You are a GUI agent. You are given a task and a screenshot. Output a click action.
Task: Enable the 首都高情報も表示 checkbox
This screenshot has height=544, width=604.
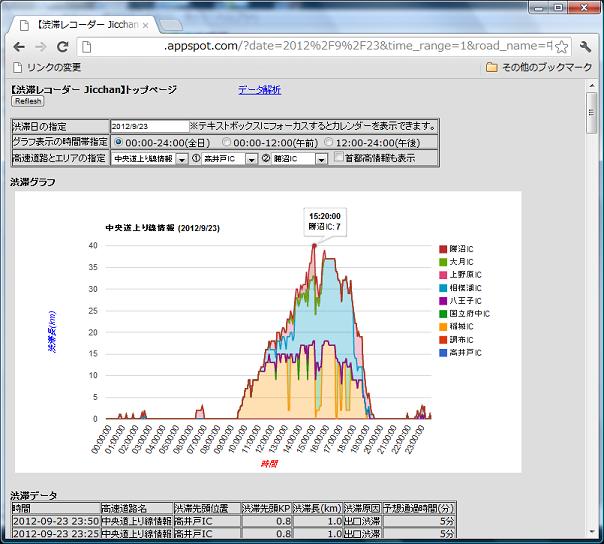[x=339, y=157]
